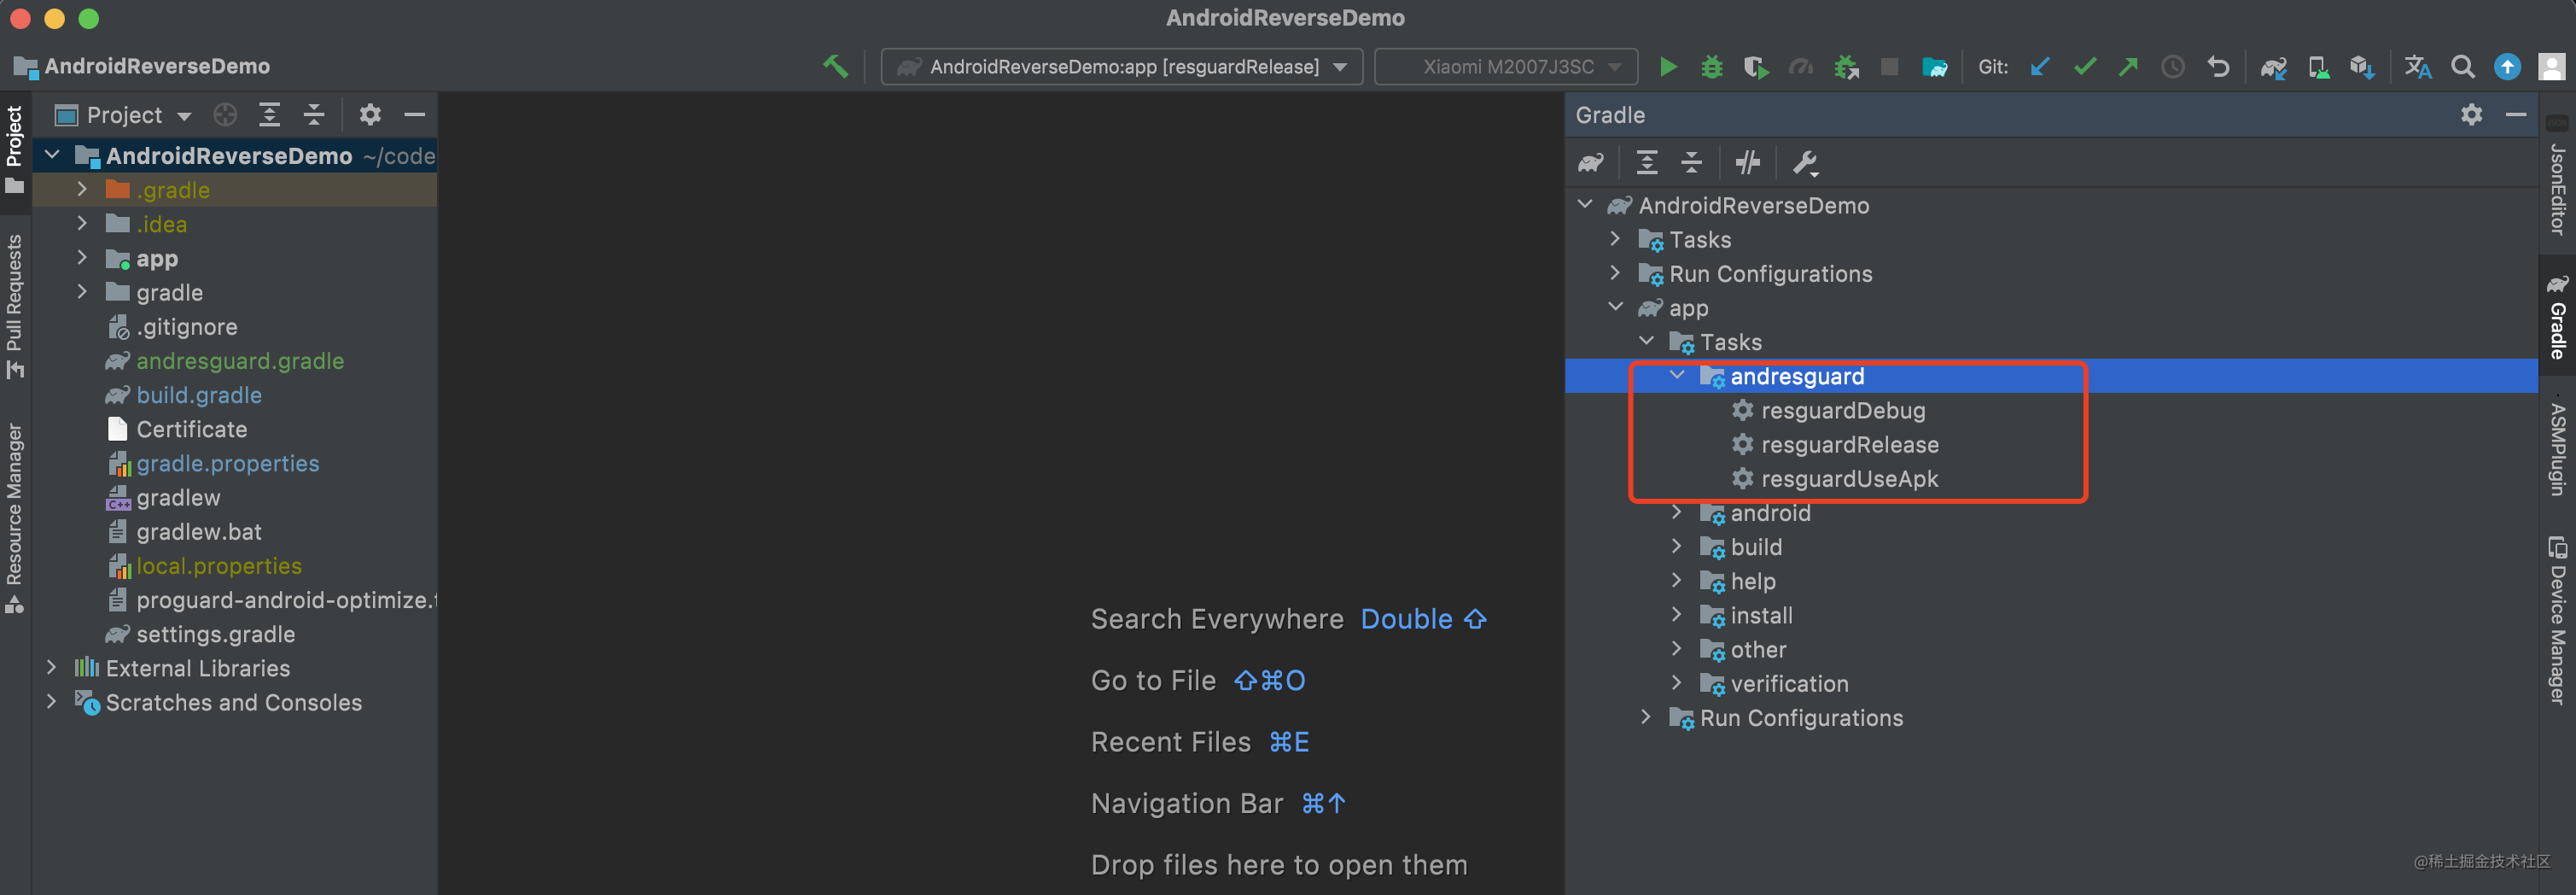
Task: Open SDK Manager toolbar icon
Action: pos(2362,67)
